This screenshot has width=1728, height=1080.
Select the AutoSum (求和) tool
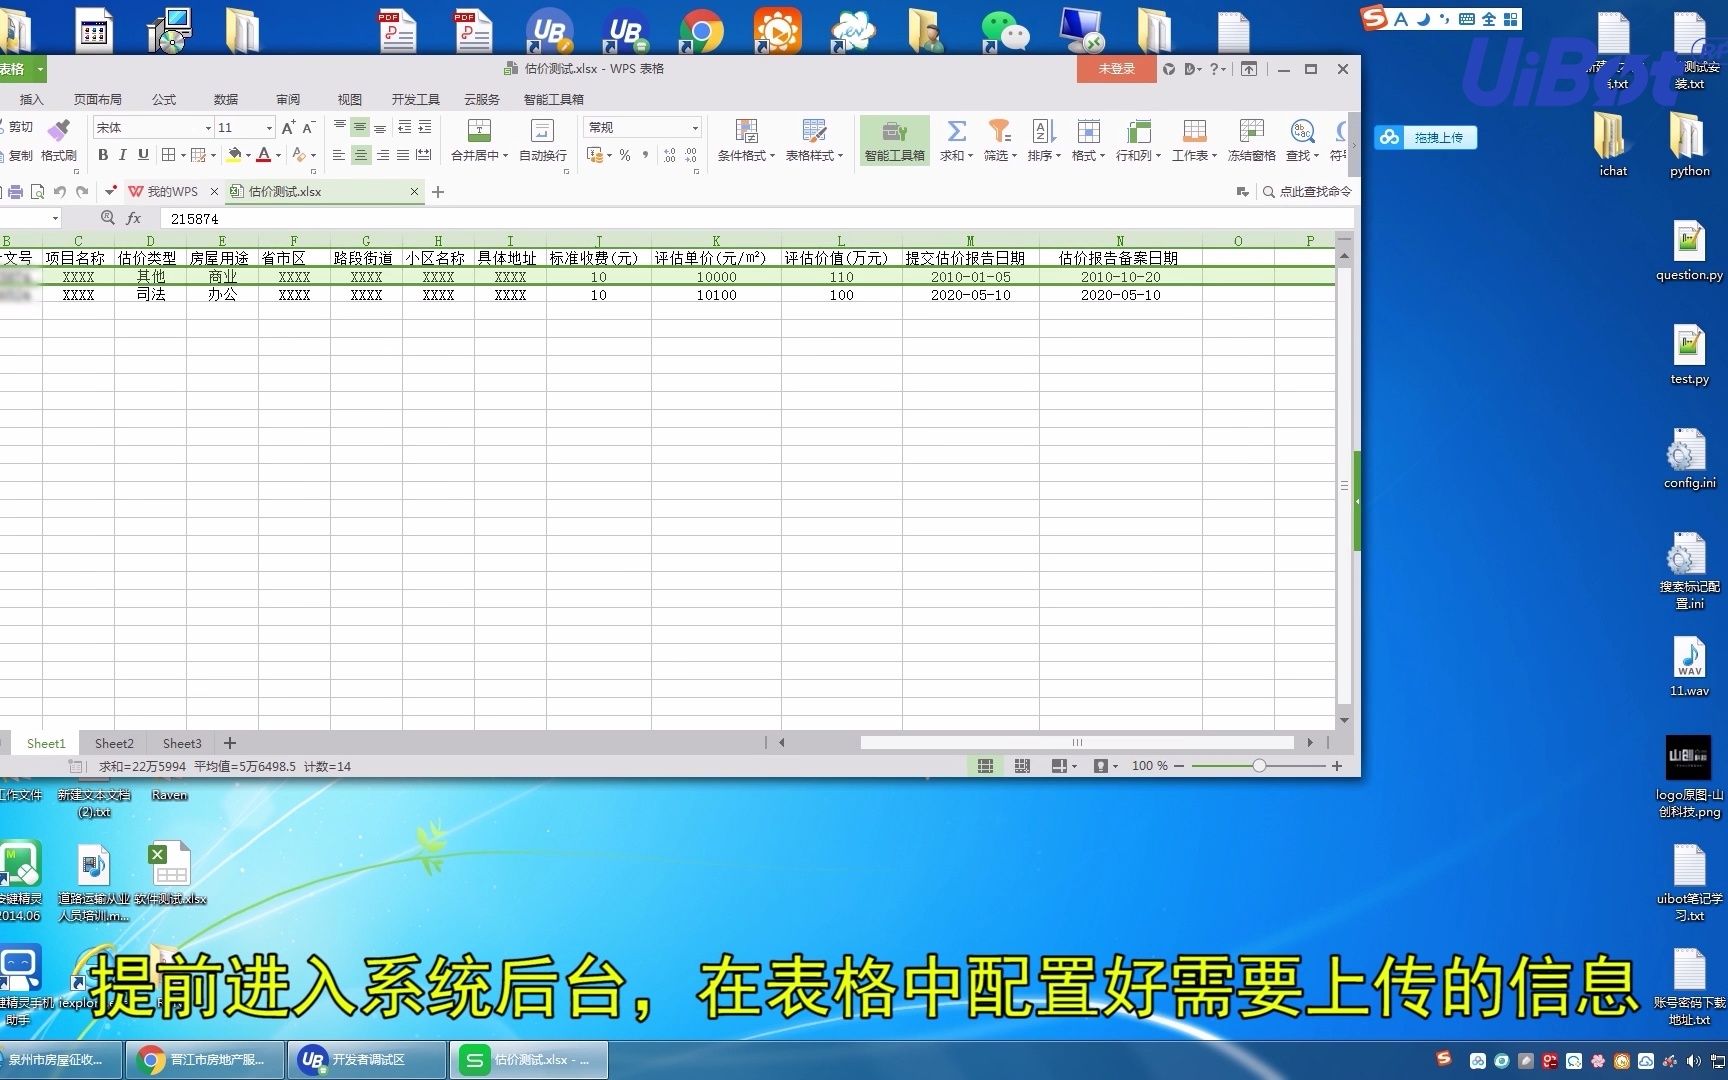click(x=956, y=140)
